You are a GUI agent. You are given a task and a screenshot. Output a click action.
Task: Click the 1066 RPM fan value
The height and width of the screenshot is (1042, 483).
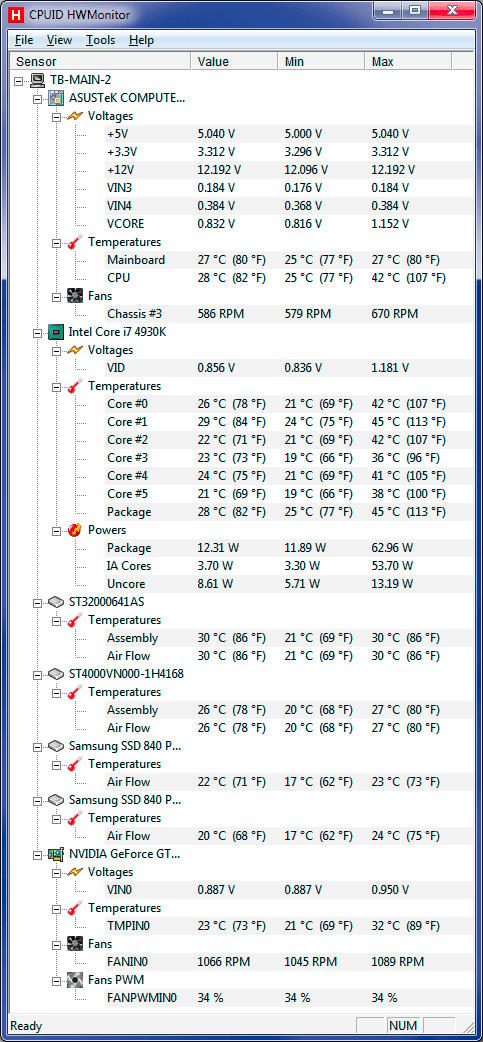pos(225,962)
